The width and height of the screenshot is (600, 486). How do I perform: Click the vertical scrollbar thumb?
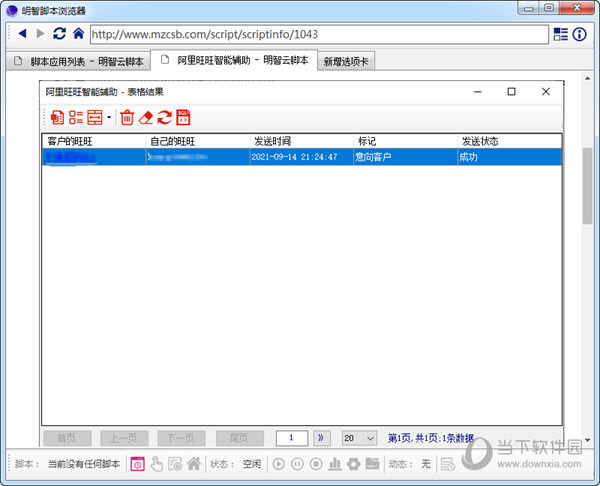coord(587,186)
